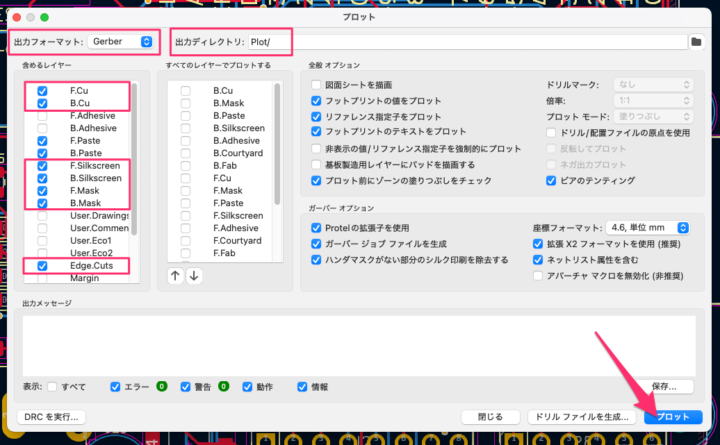This screenshot has height=445, width=720.
Task: Click the ドリル ファイルを生成 button
Action: [581, 416]
